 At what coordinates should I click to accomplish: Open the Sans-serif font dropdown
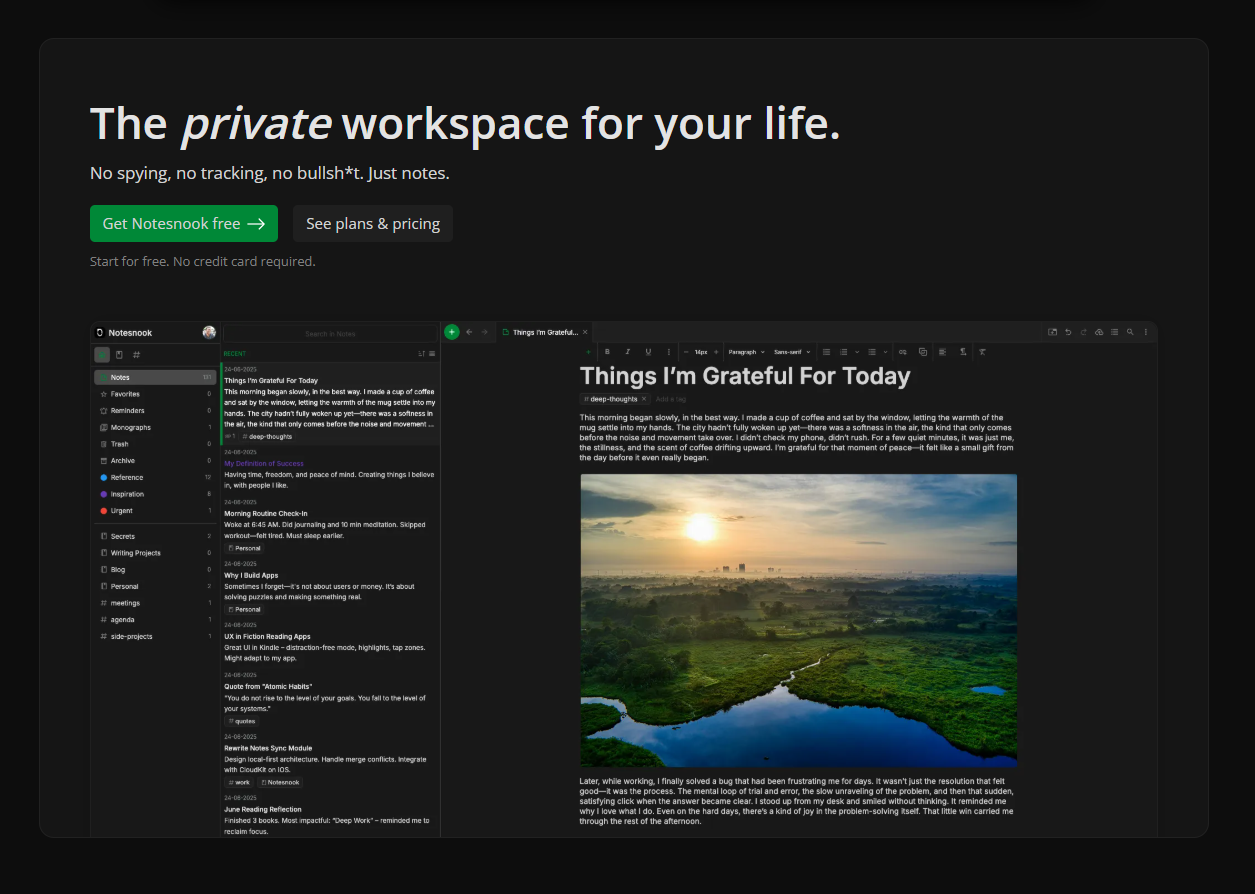pos(793,352)
